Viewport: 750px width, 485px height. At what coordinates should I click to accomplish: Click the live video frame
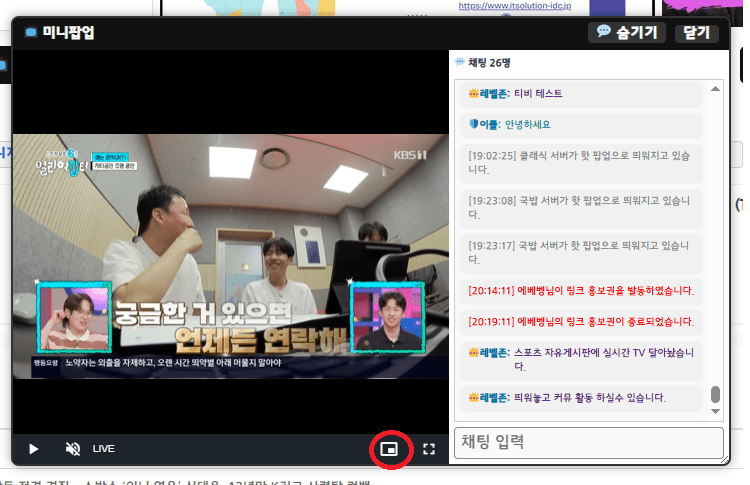point(231,256)
